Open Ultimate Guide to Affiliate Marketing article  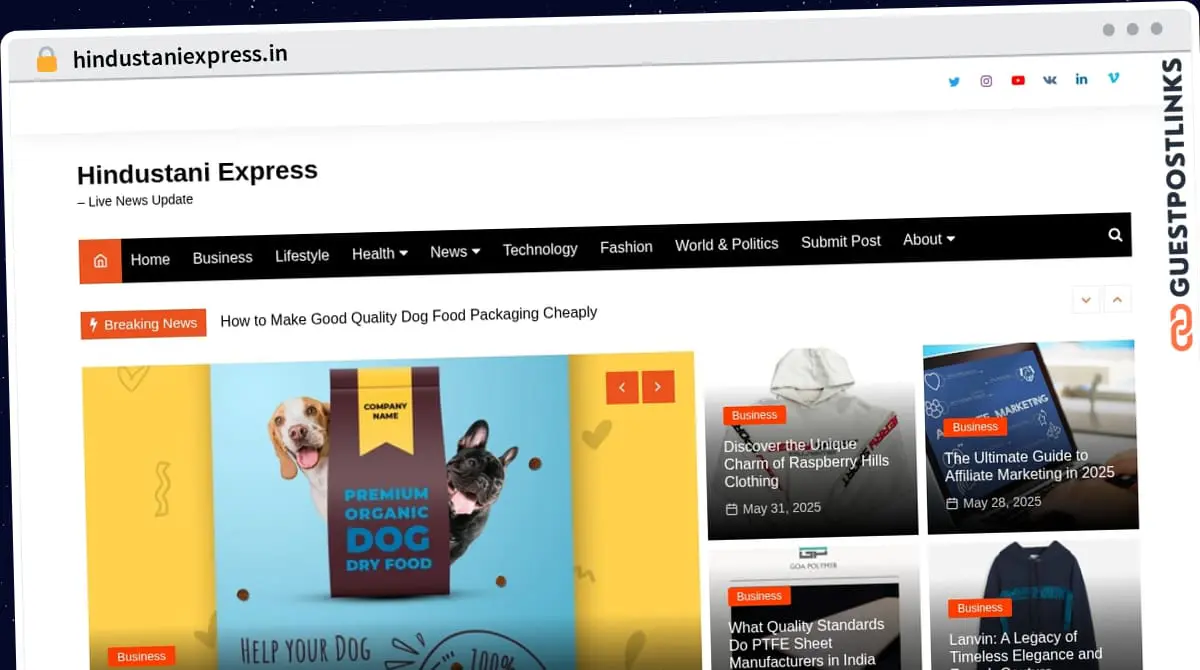pyautogui.click(x=1029, y=465)
